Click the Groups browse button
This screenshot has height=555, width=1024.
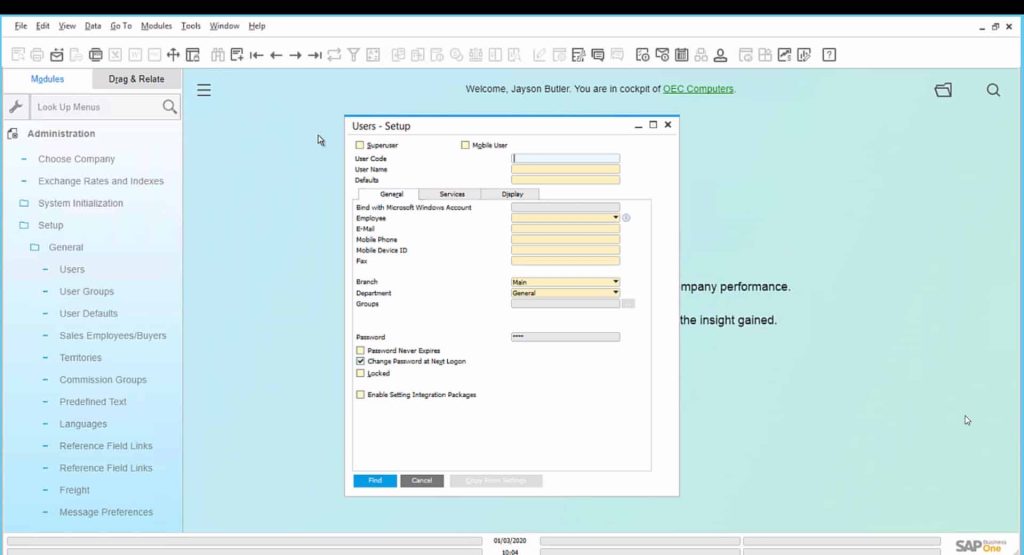coord(628,304)
